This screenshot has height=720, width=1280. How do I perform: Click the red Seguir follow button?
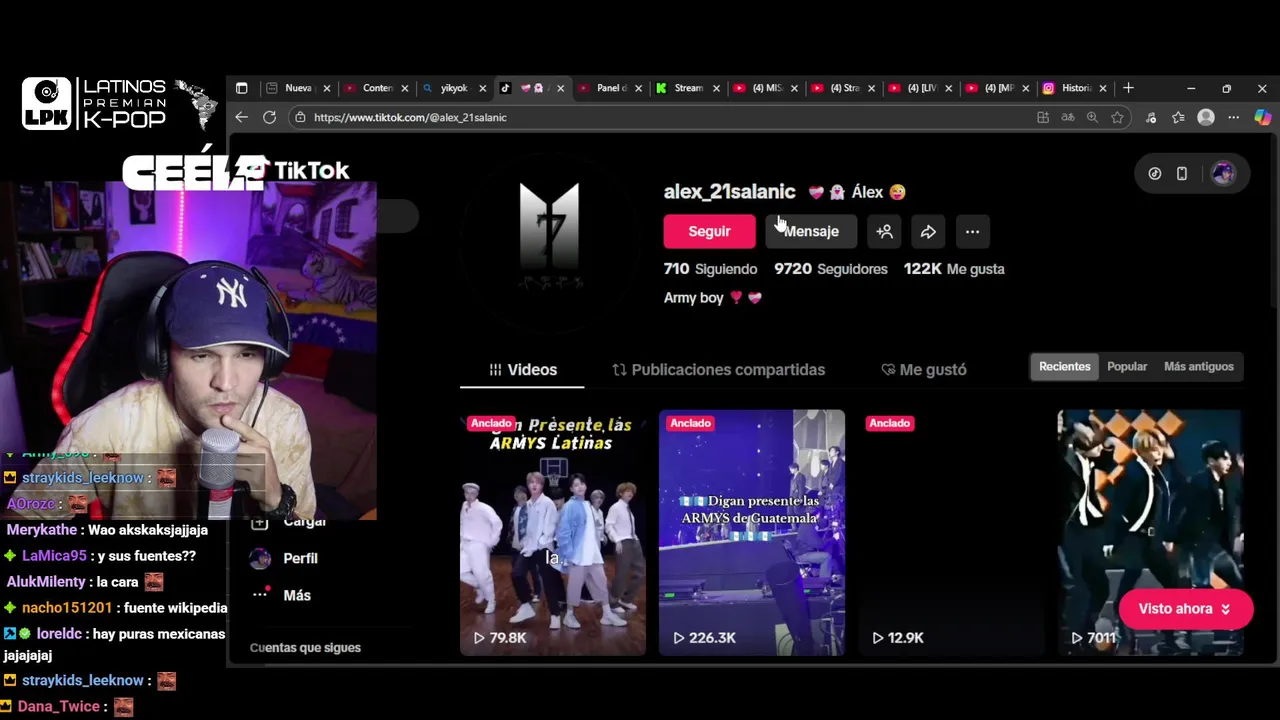pos(709,231)
